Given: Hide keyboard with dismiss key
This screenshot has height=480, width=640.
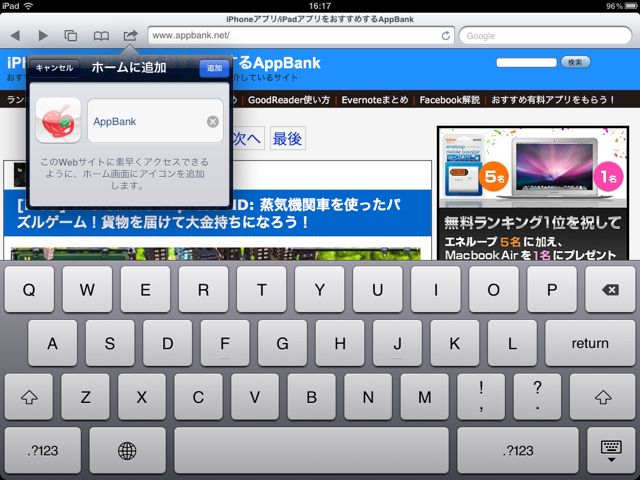Looking at the screenshot, I should coord(611,451).
